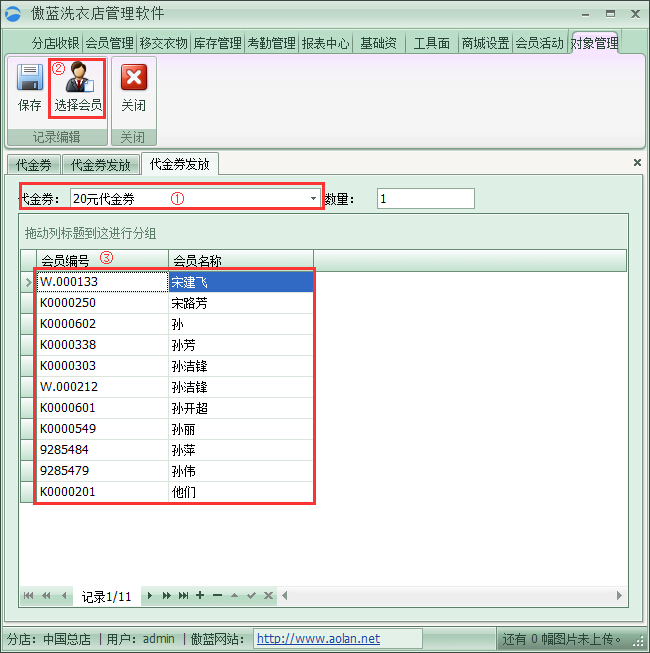Select the first 代金券 document tab

point(33,165)
